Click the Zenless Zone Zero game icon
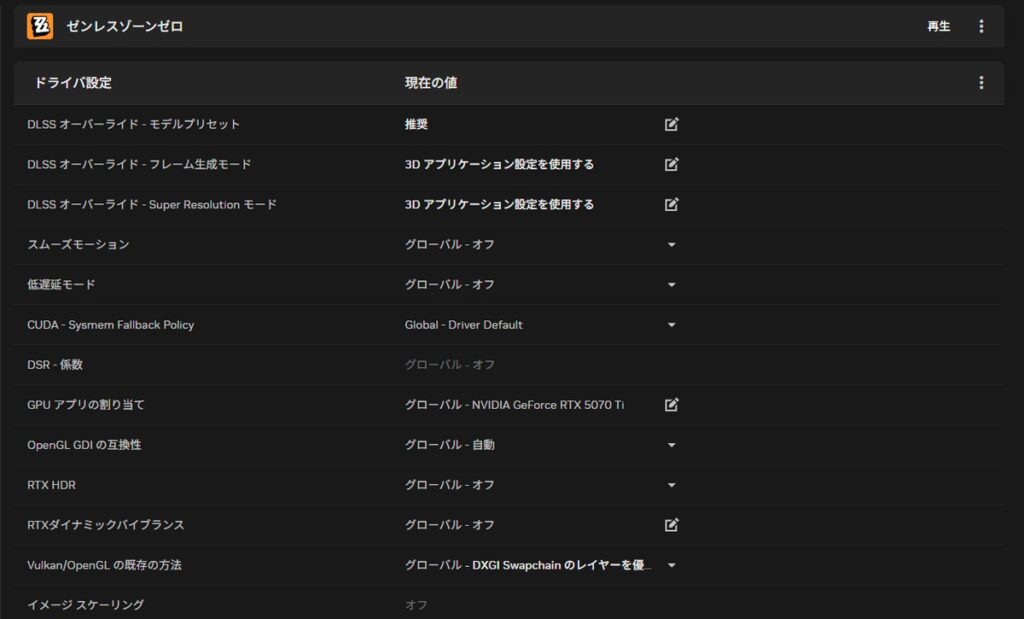Screen dimensions: 1024x619 tap(40, 26)
